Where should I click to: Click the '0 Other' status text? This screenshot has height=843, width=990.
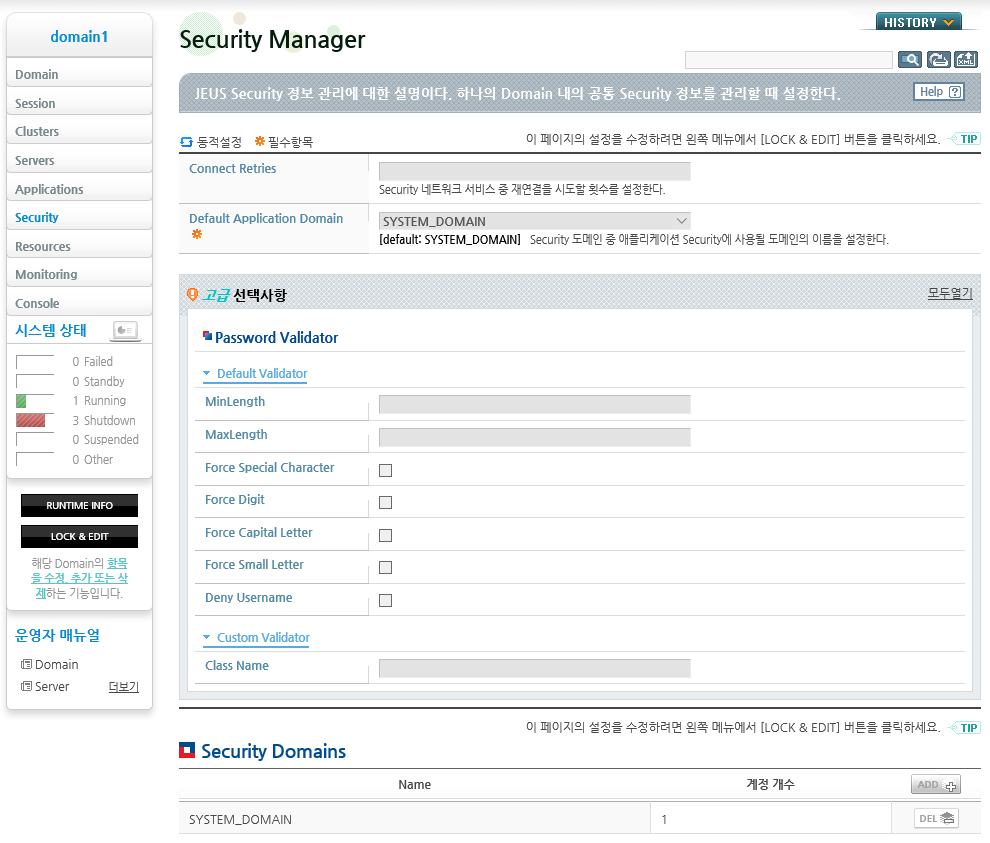click(x=93, y=460)
